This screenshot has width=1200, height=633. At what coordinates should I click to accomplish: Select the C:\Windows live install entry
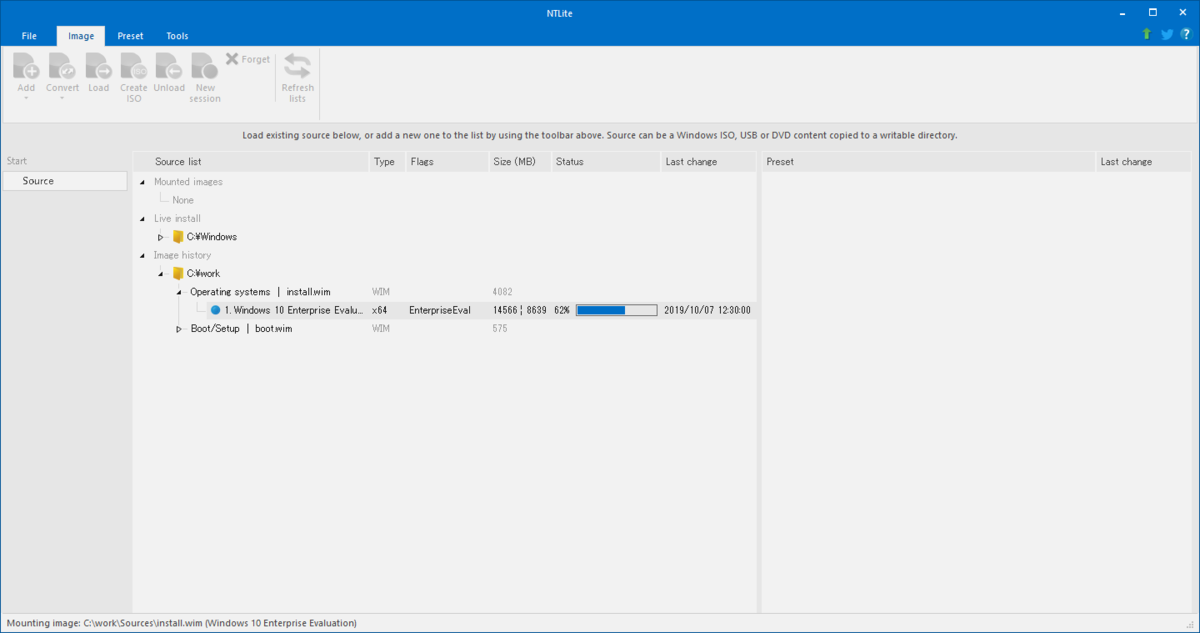[211, 237]
